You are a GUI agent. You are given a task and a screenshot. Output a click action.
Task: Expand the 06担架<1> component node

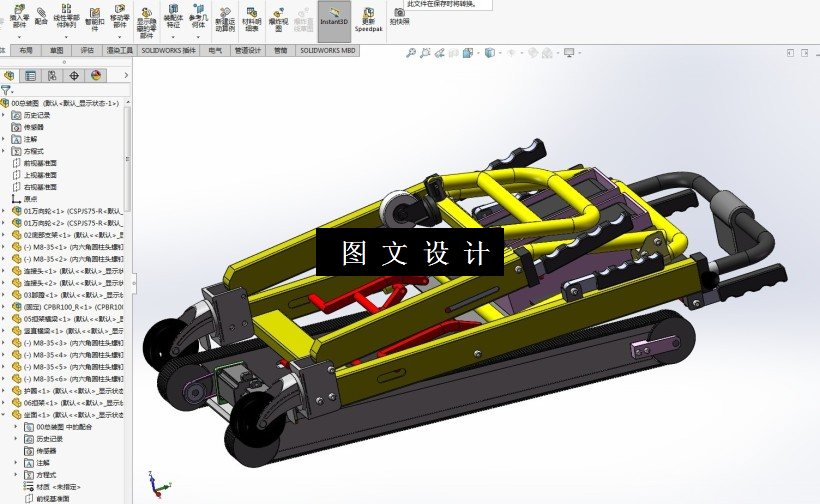click(4, 403)
